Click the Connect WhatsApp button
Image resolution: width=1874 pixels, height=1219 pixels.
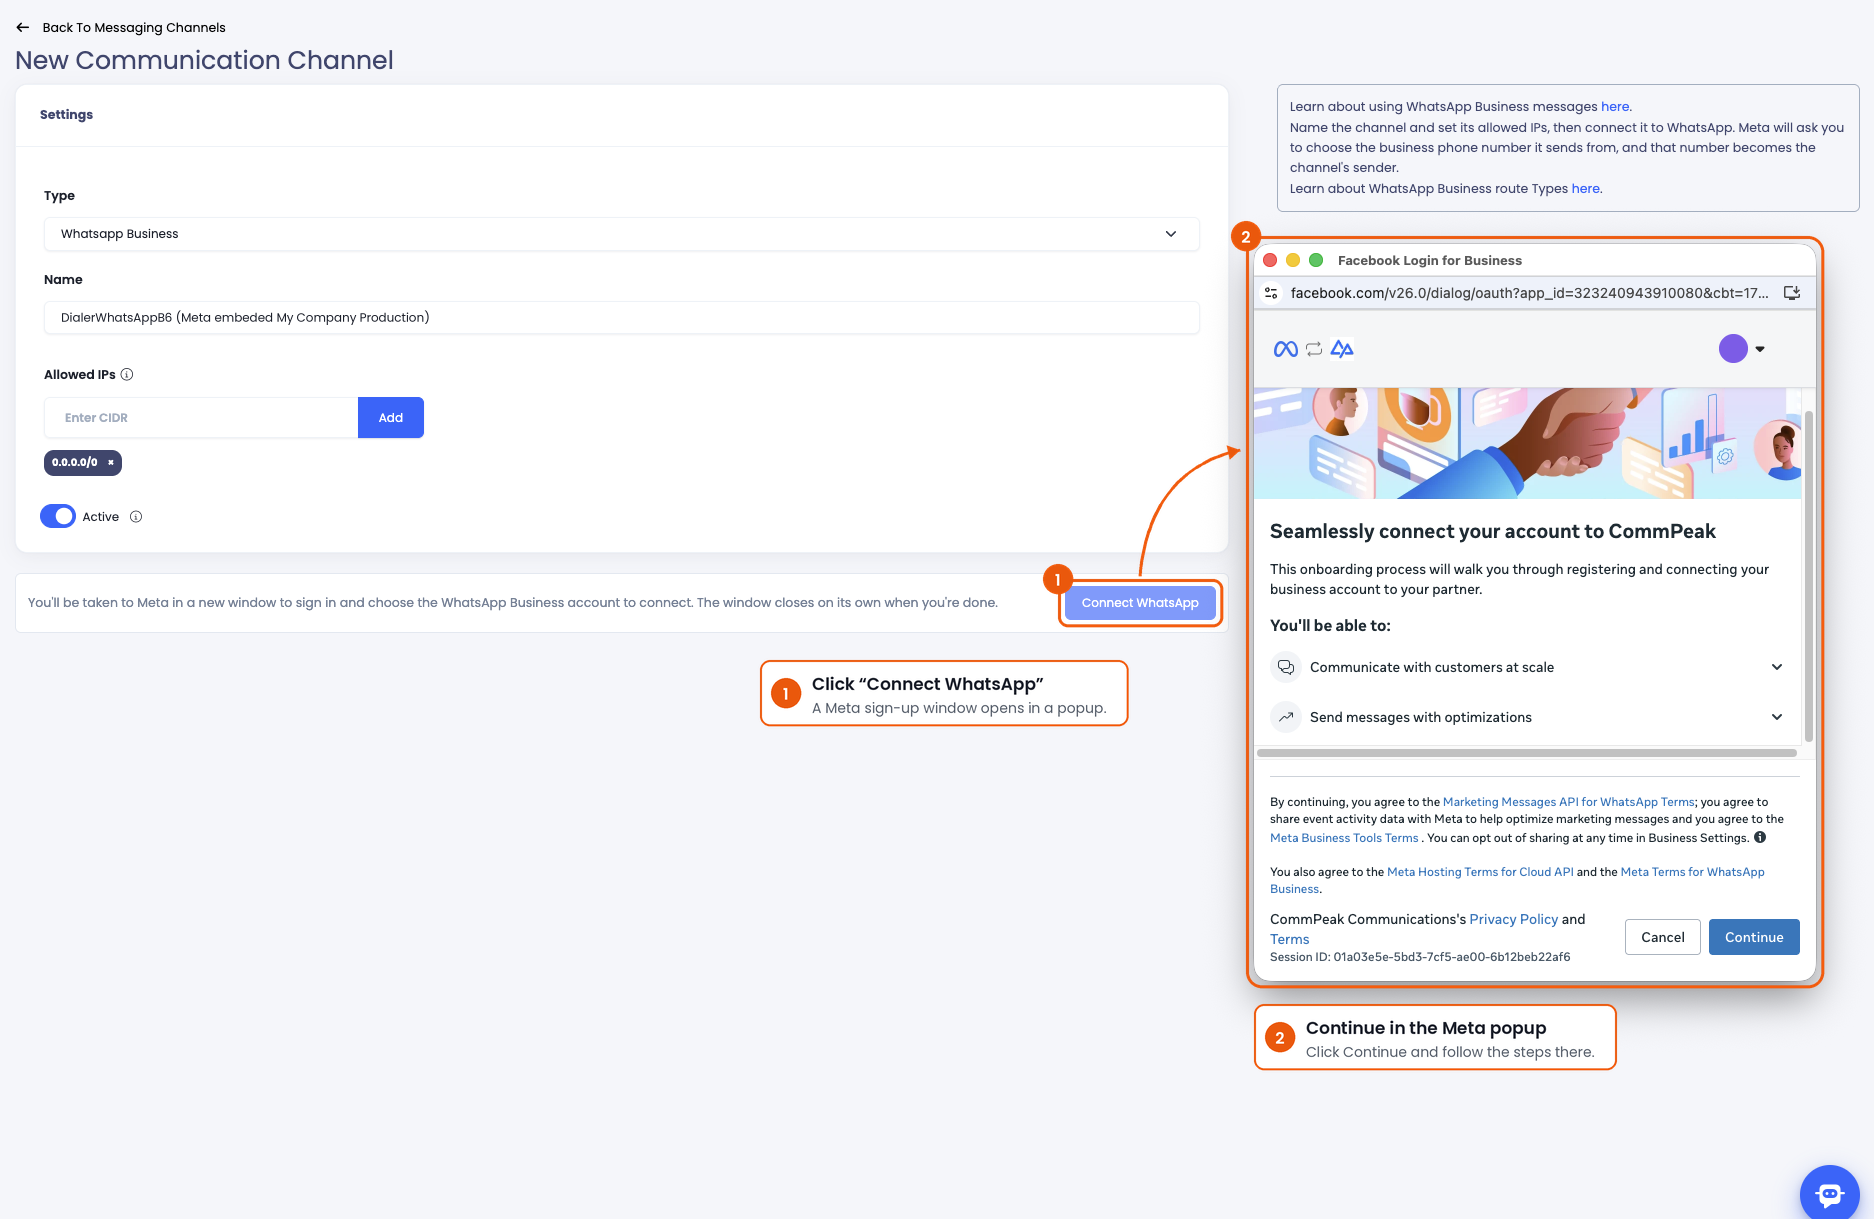point(1140,603)
